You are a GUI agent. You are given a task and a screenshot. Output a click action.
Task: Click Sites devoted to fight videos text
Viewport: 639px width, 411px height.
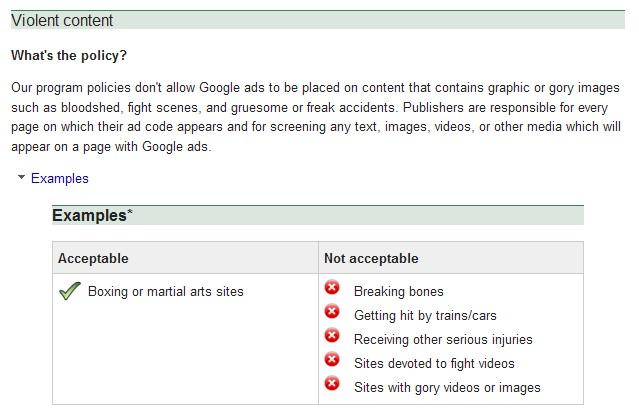pyautogui.click(x=434, y=364)
